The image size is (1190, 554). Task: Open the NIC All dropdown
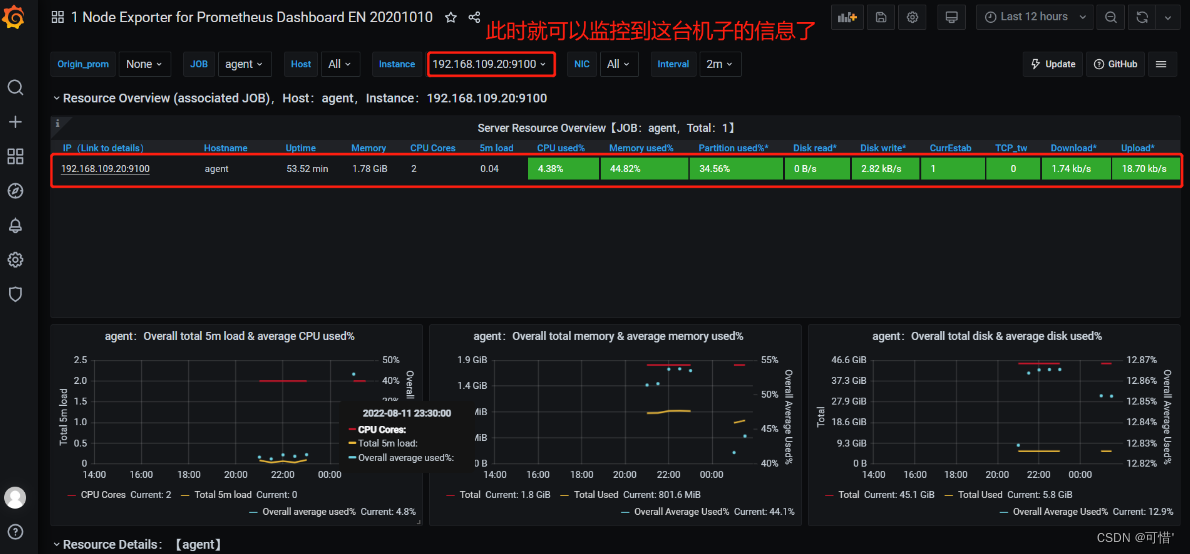[619, 65]
